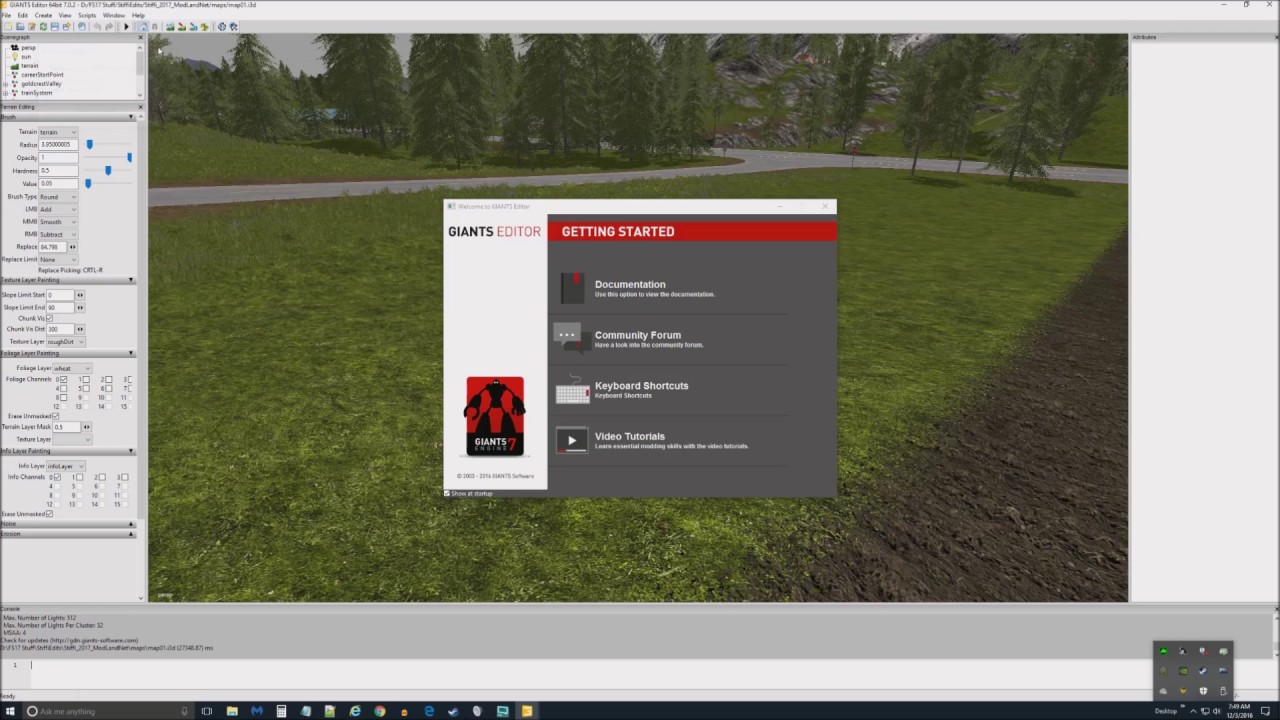Click Documentation link in welcome dialog
Viewport: 1280px width, 720px height.
tap(630, 284)
